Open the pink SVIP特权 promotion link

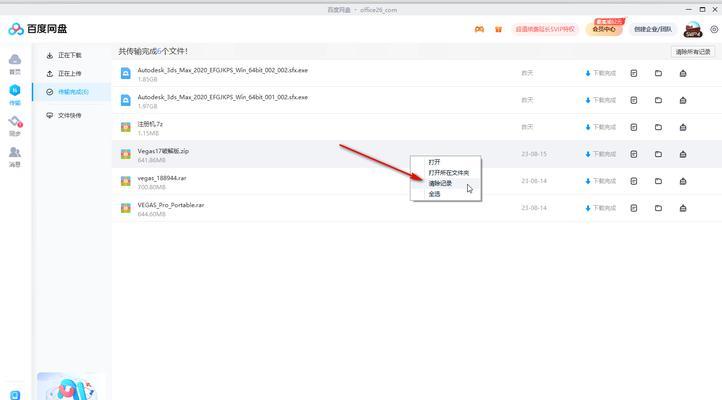545,29
